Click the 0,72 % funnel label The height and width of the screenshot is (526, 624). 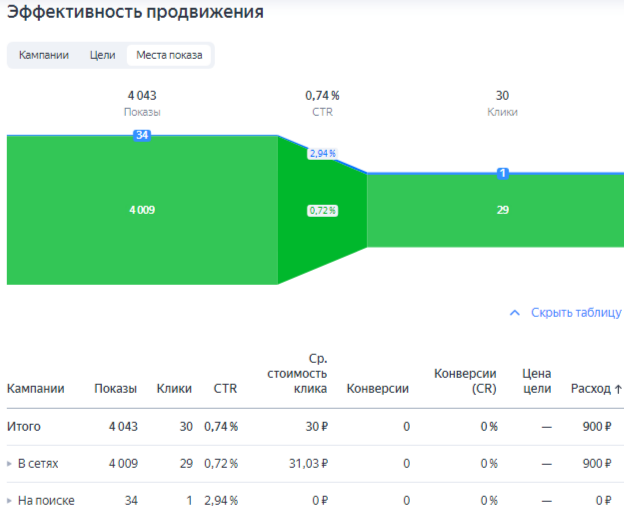pyautogui.click(x=322, y=210)
